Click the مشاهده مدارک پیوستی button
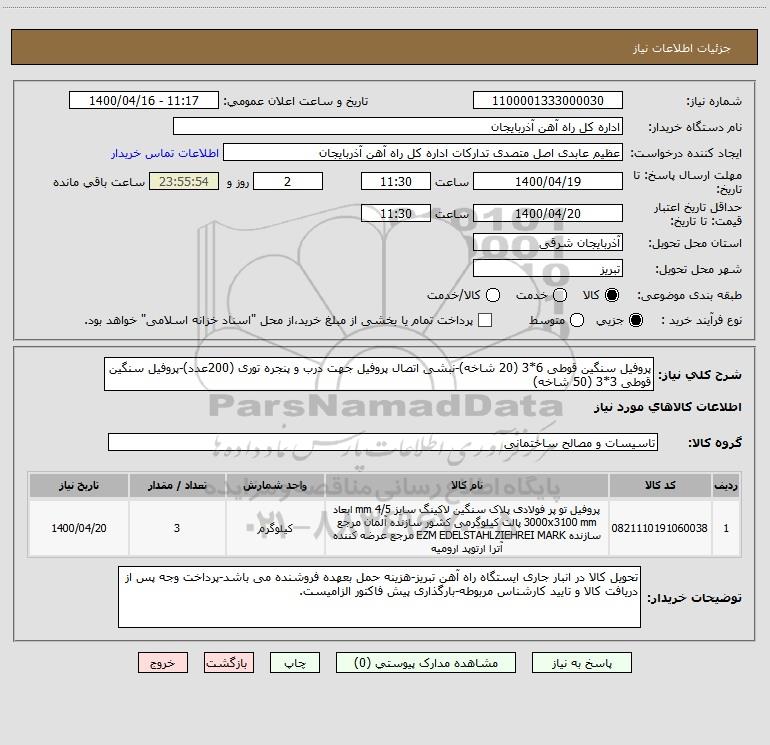Screen dimensions: 770x745 coord(426,663)
